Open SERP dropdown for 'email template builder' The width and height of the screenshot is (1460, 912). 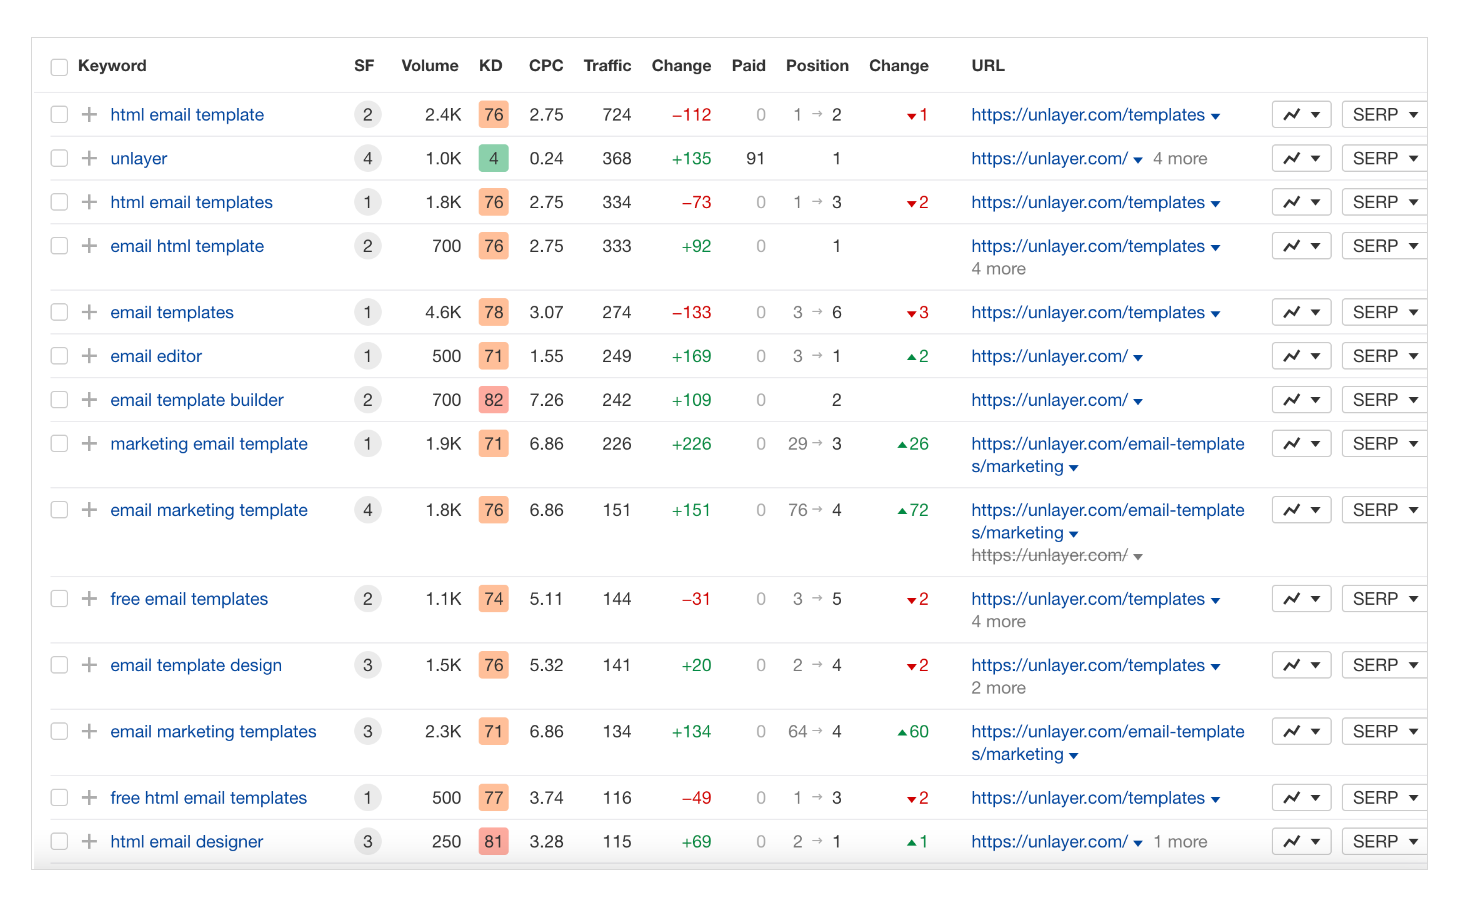click(x=1384, y=400)
